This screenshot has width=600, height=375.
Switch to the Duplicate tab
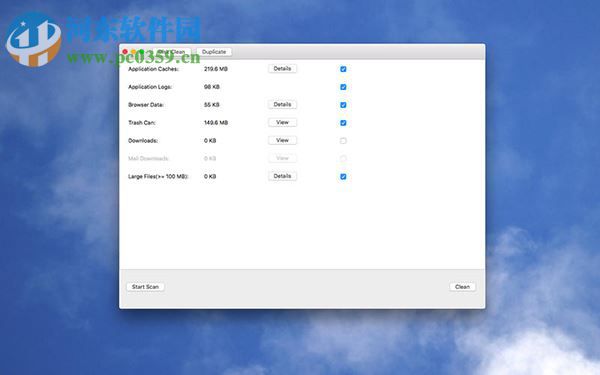coord(214,52)
